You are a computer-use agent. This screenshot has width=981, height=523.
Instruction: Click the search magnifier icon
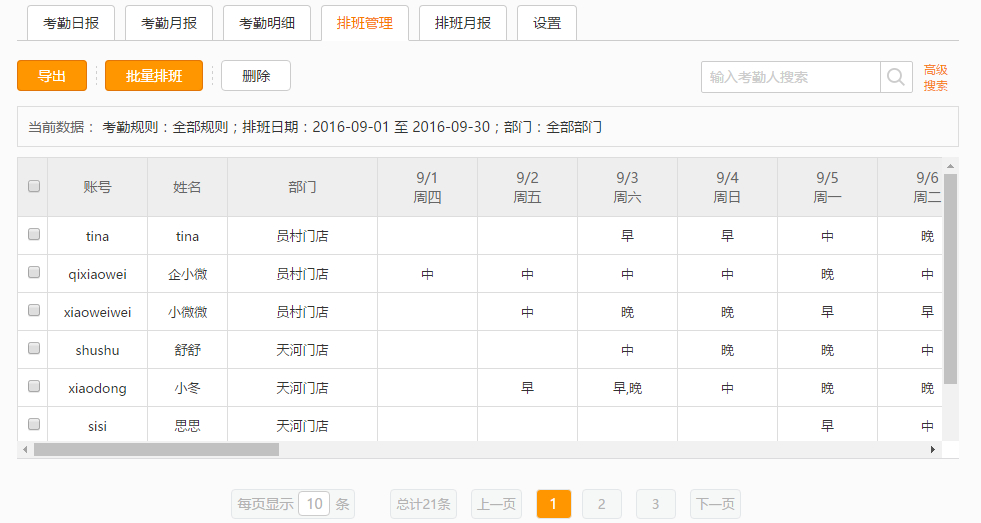[x=896, y=77]
